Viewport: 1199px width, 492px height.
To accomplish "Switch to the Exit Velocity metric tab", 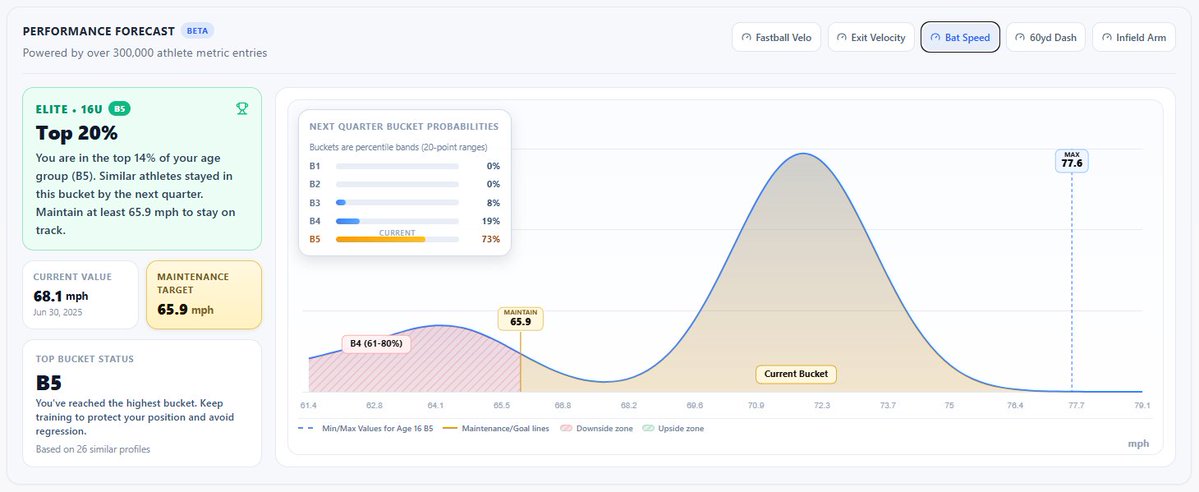I will (x=871, y=37).
